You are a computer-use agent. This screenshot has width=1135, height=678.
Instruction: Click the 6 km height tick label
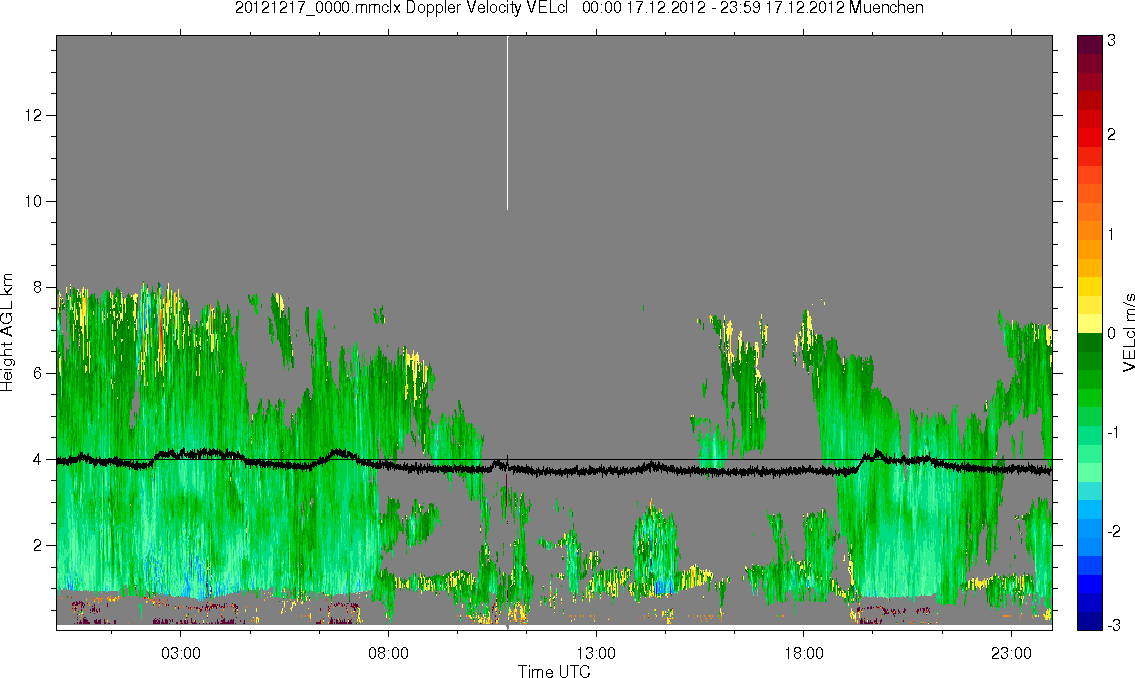click(x=38, y=373)
